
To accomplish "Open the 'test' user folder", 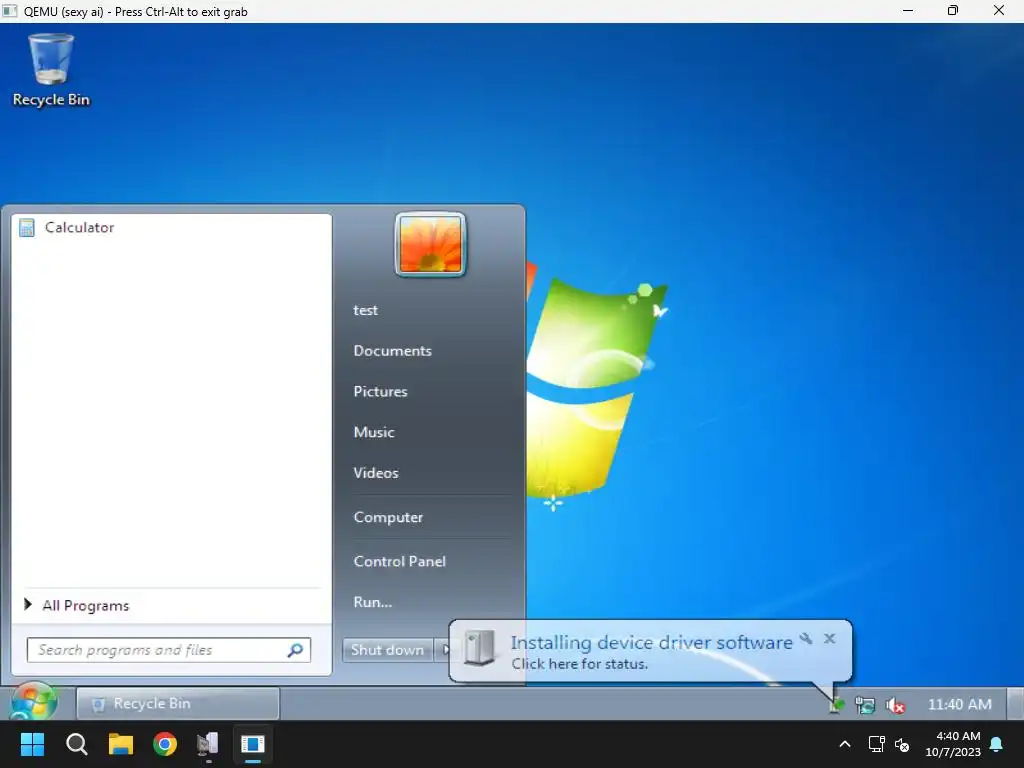I will click(366, 310).
